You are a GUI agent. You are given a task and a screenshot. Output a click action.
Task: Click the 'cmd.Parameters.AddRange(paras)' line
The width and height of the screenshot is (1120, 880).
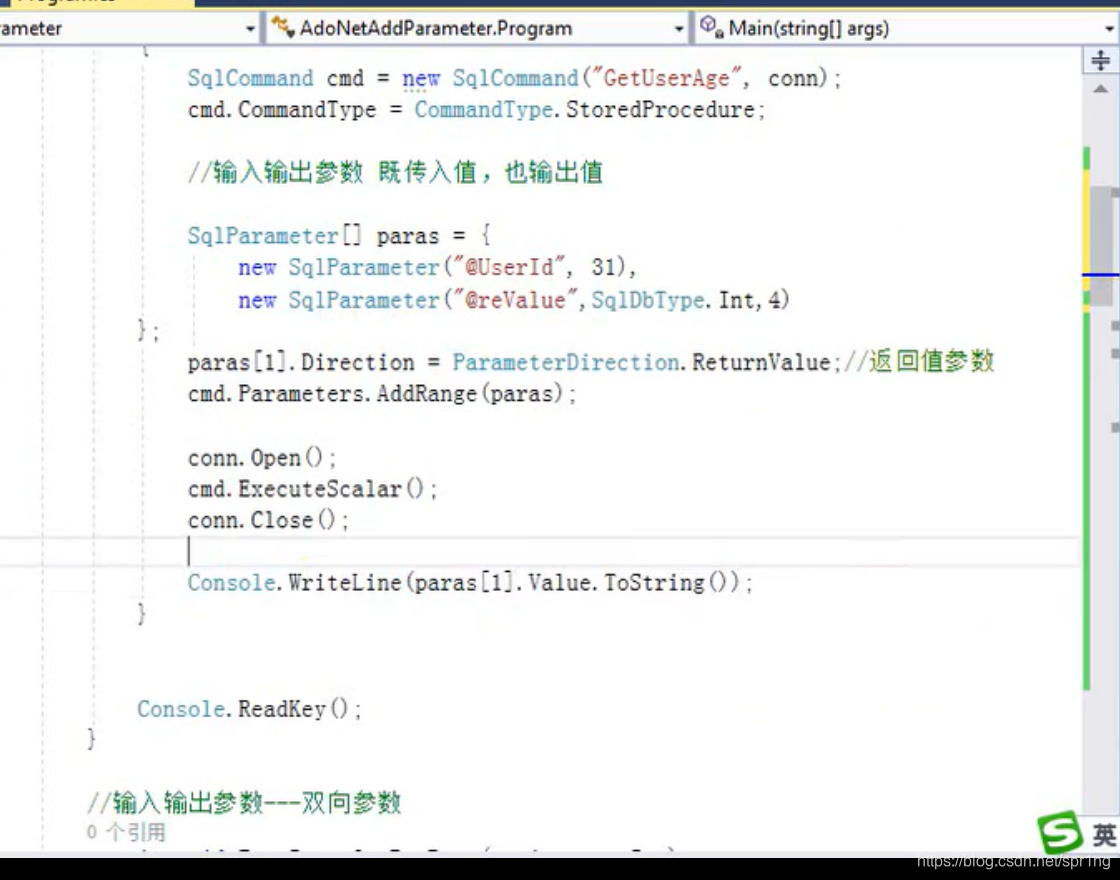381,394
